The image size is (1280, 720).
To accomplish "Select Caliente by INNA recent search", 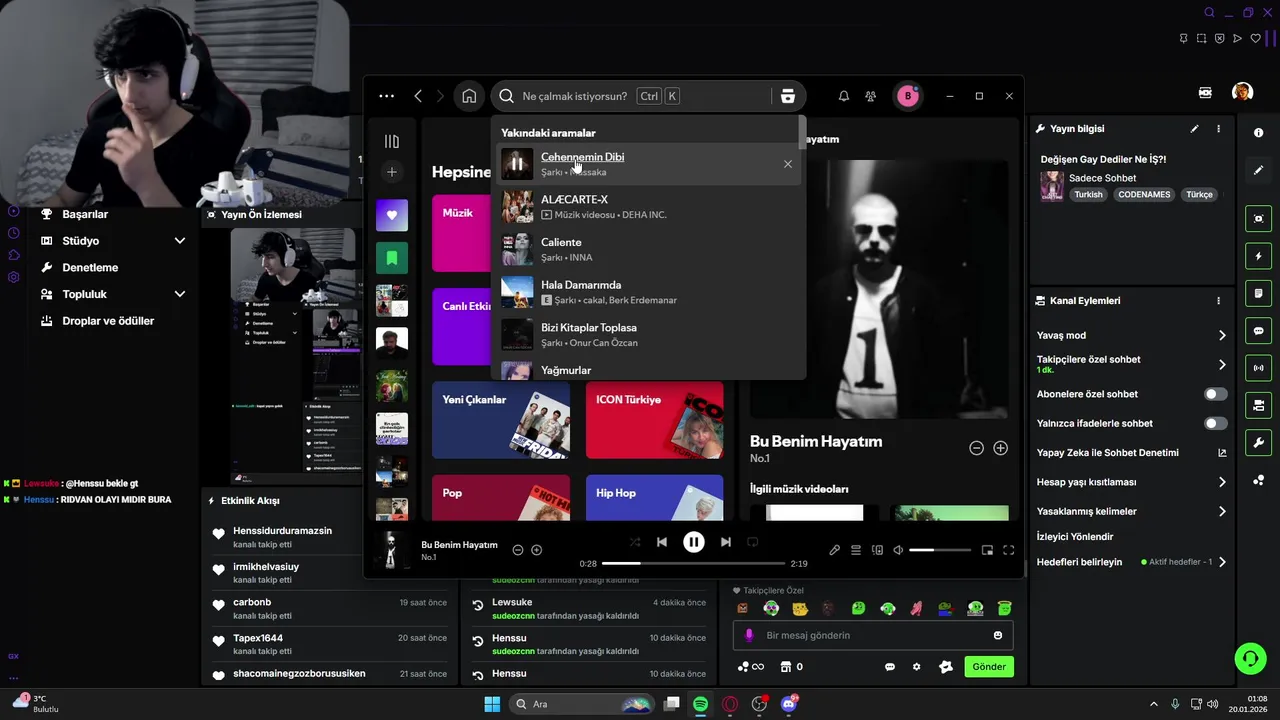I will point(648,249).
